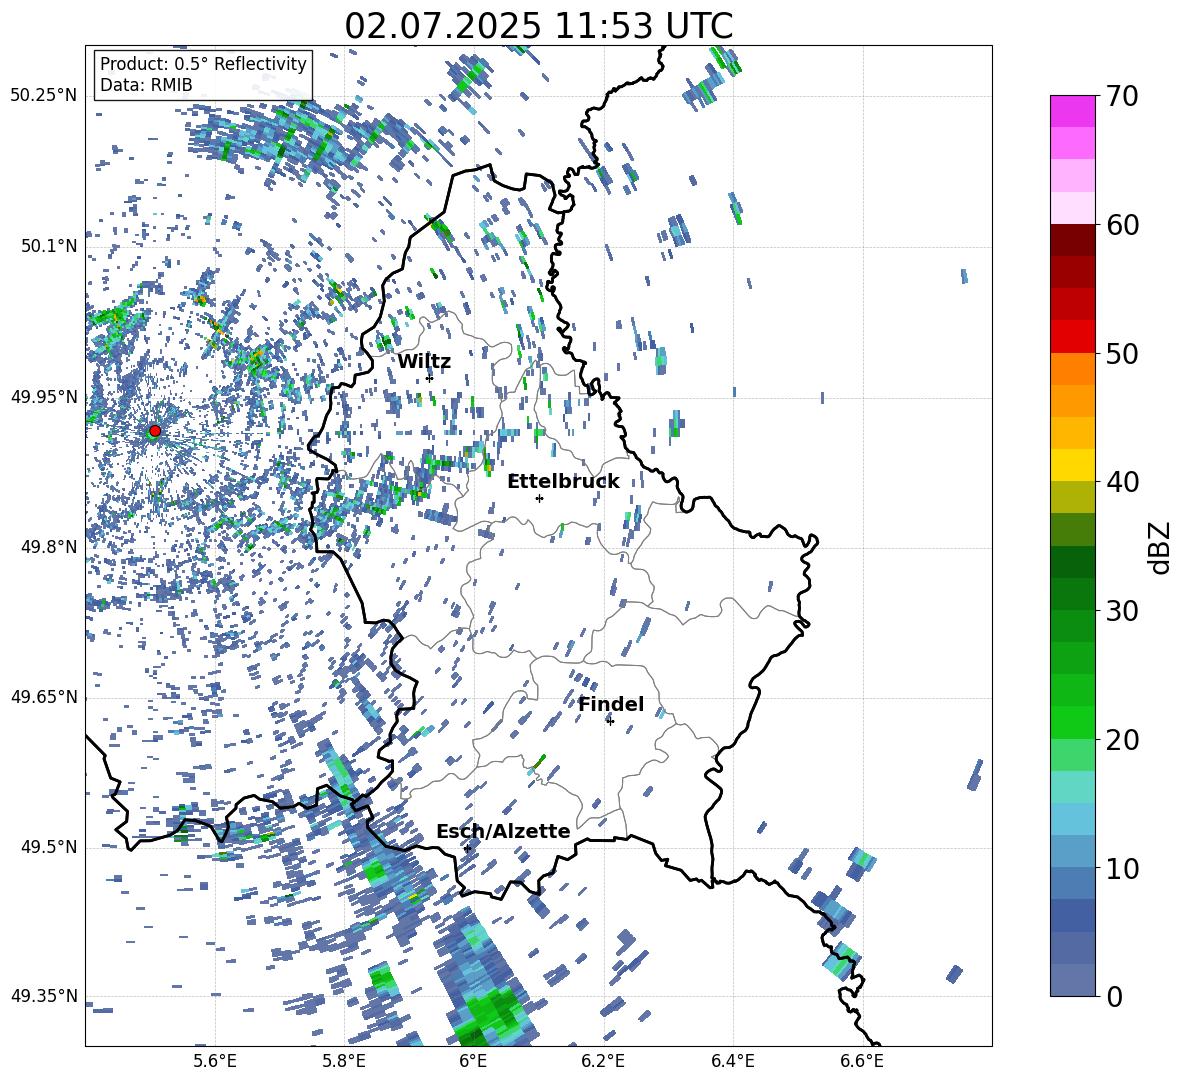Select the Wiltz city label
Image resolution: width=1184 pixels, height=1081 pixels.
tap(424, 362)
